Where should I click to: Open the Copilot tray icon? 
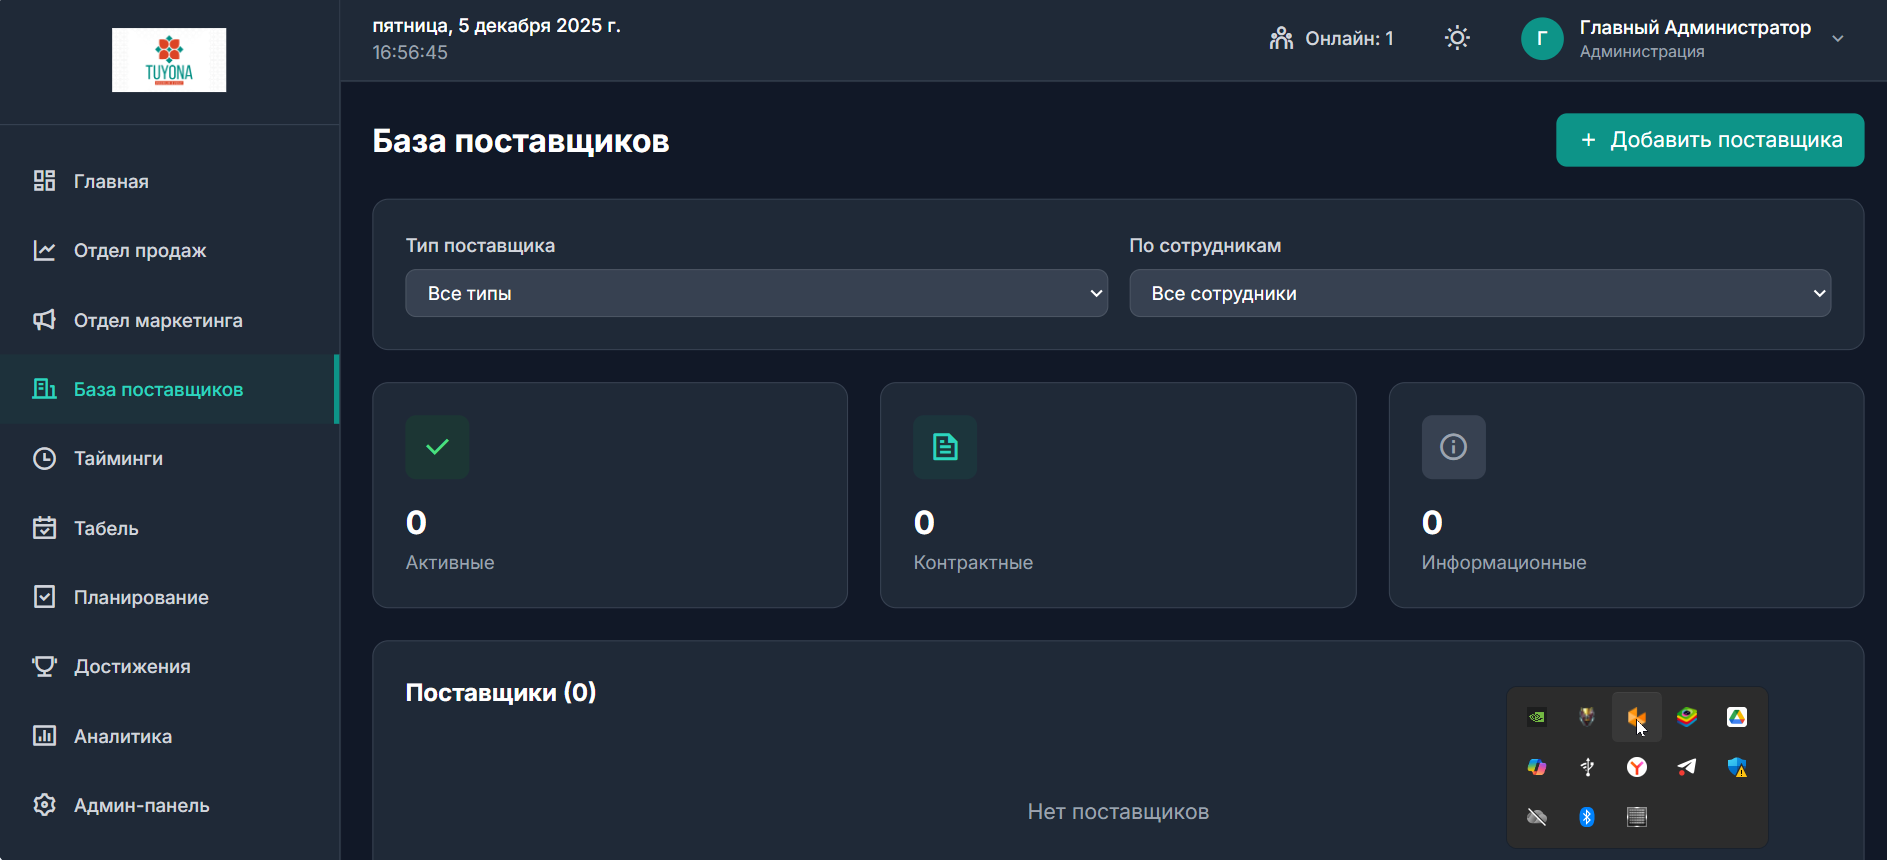click(1537, 767)
